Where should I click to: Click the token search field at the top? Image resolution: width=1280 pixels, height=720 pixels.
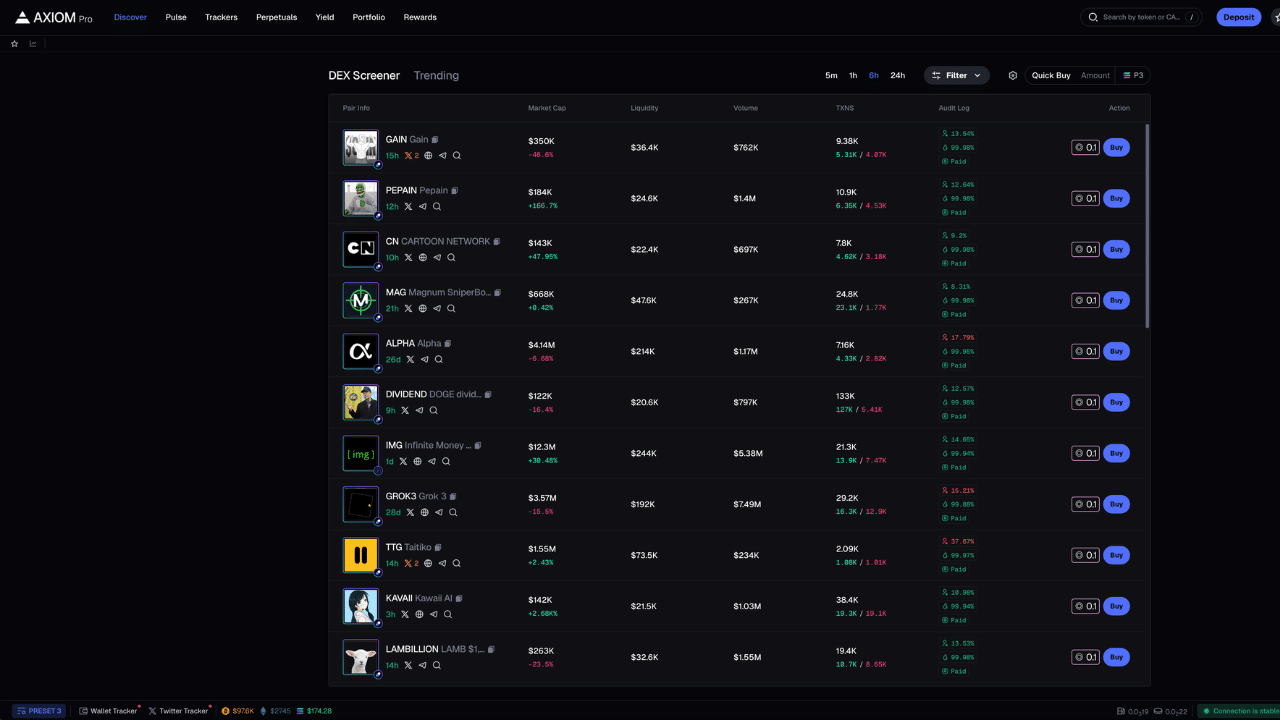1140,17
